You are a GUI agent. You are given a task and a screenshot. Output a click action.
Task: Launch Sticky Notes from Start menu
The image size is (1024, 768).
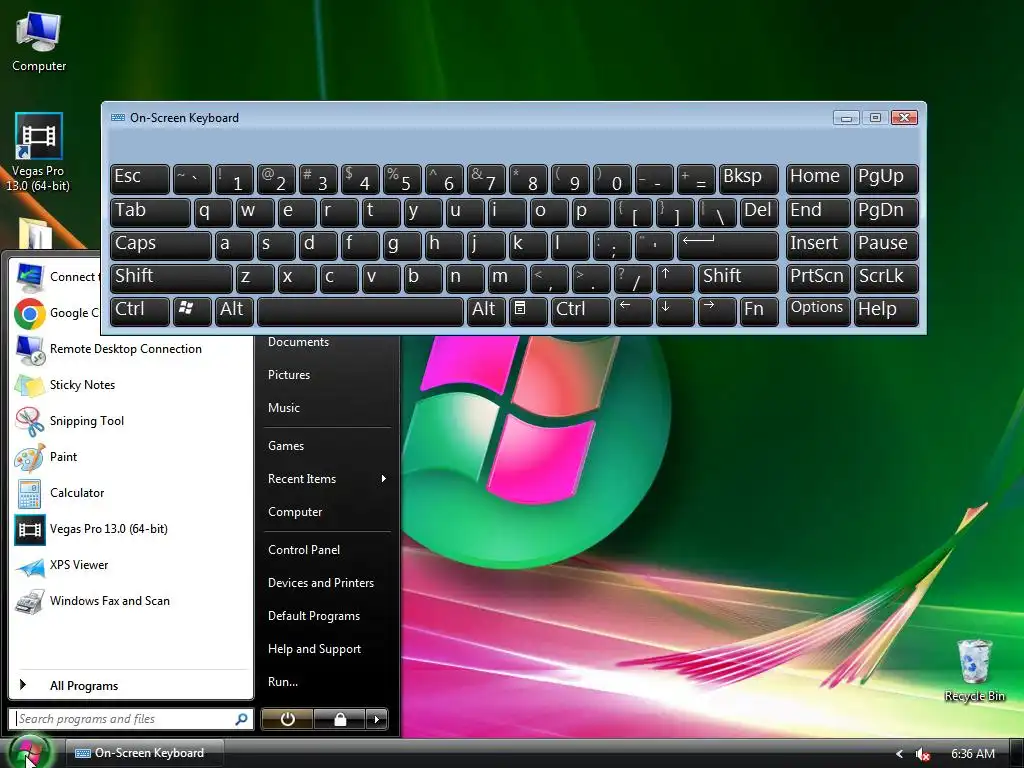tap(129, 385)
